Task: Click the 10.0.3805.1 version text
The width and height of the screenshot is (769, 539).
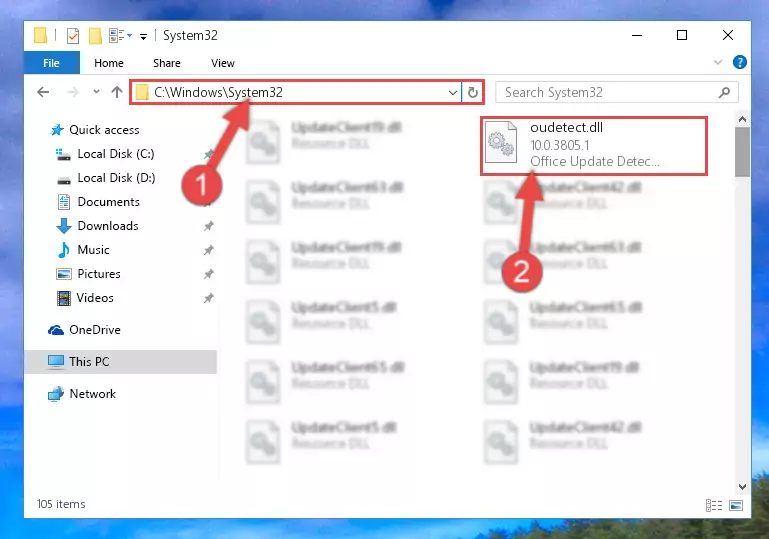Action: click(560, 145)
